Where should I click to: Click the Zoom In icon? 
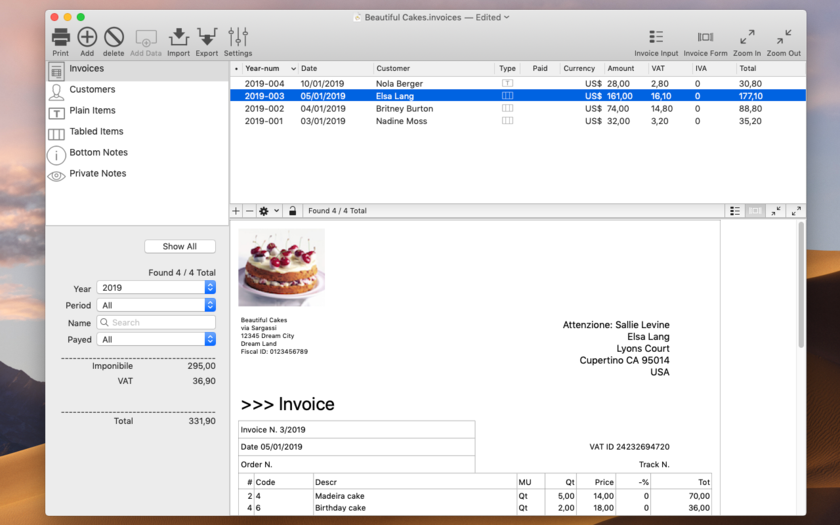(747, 38)
